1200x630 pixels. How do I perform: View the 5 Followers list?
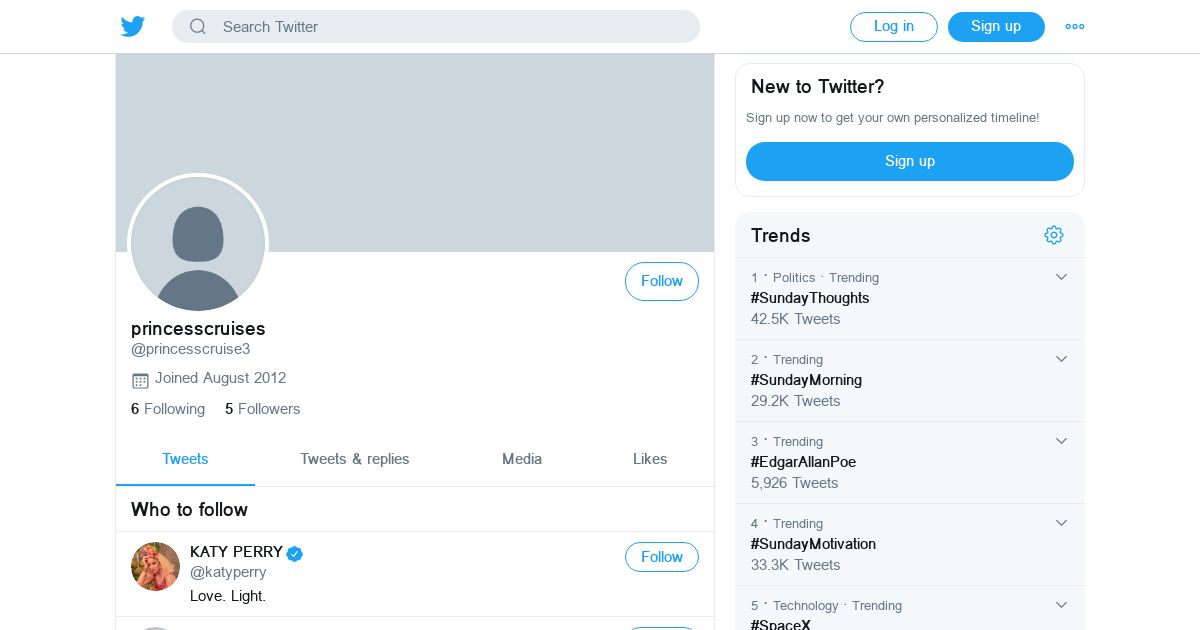tap(262, 409)
